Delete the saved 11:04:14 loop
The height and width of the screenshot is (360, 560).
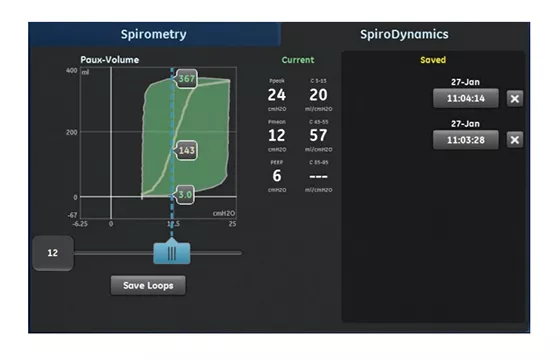click(515, 99)
